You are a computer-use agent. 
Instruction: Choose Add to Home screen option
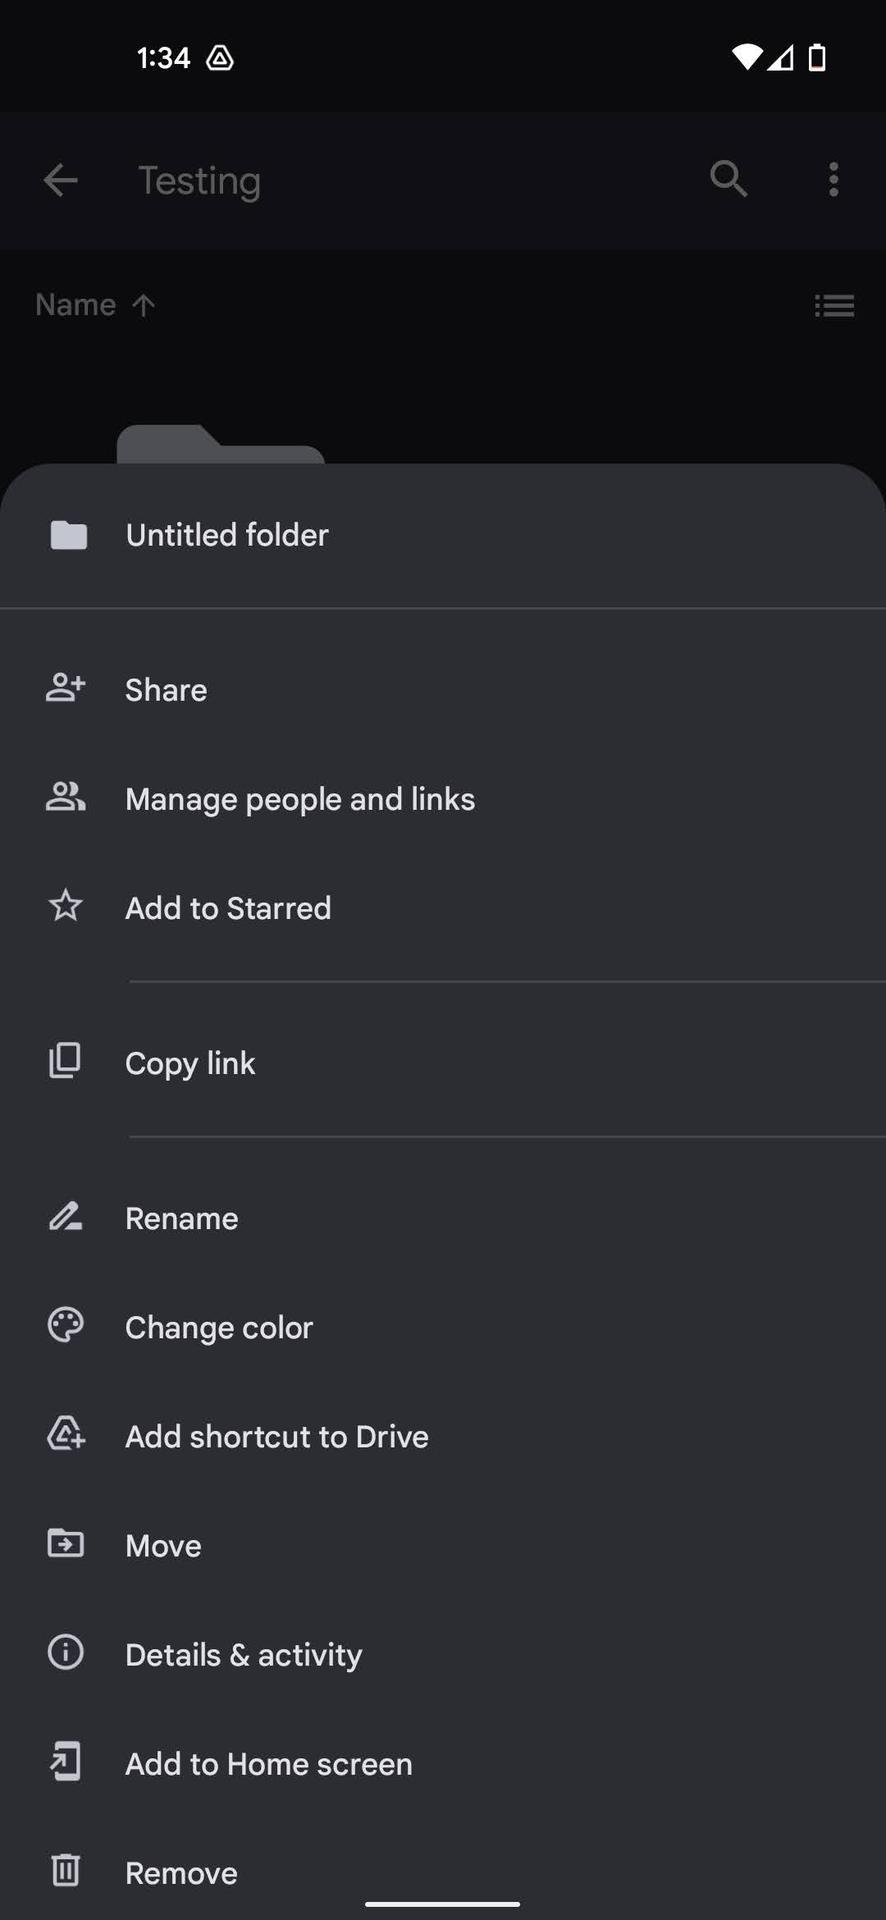pyautogui.click(x=268, y=1764)
